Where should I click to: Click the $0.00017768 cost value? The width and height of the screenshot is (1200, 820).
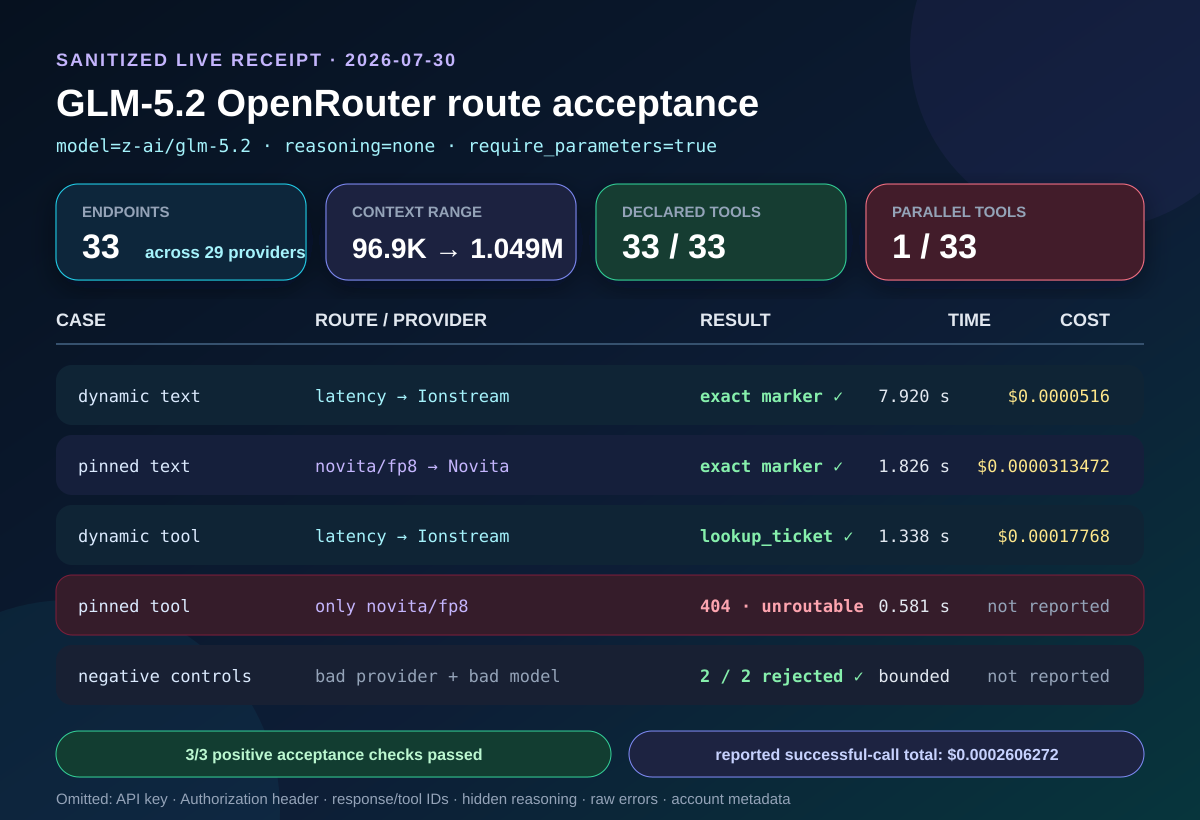tap(1054, 536)
